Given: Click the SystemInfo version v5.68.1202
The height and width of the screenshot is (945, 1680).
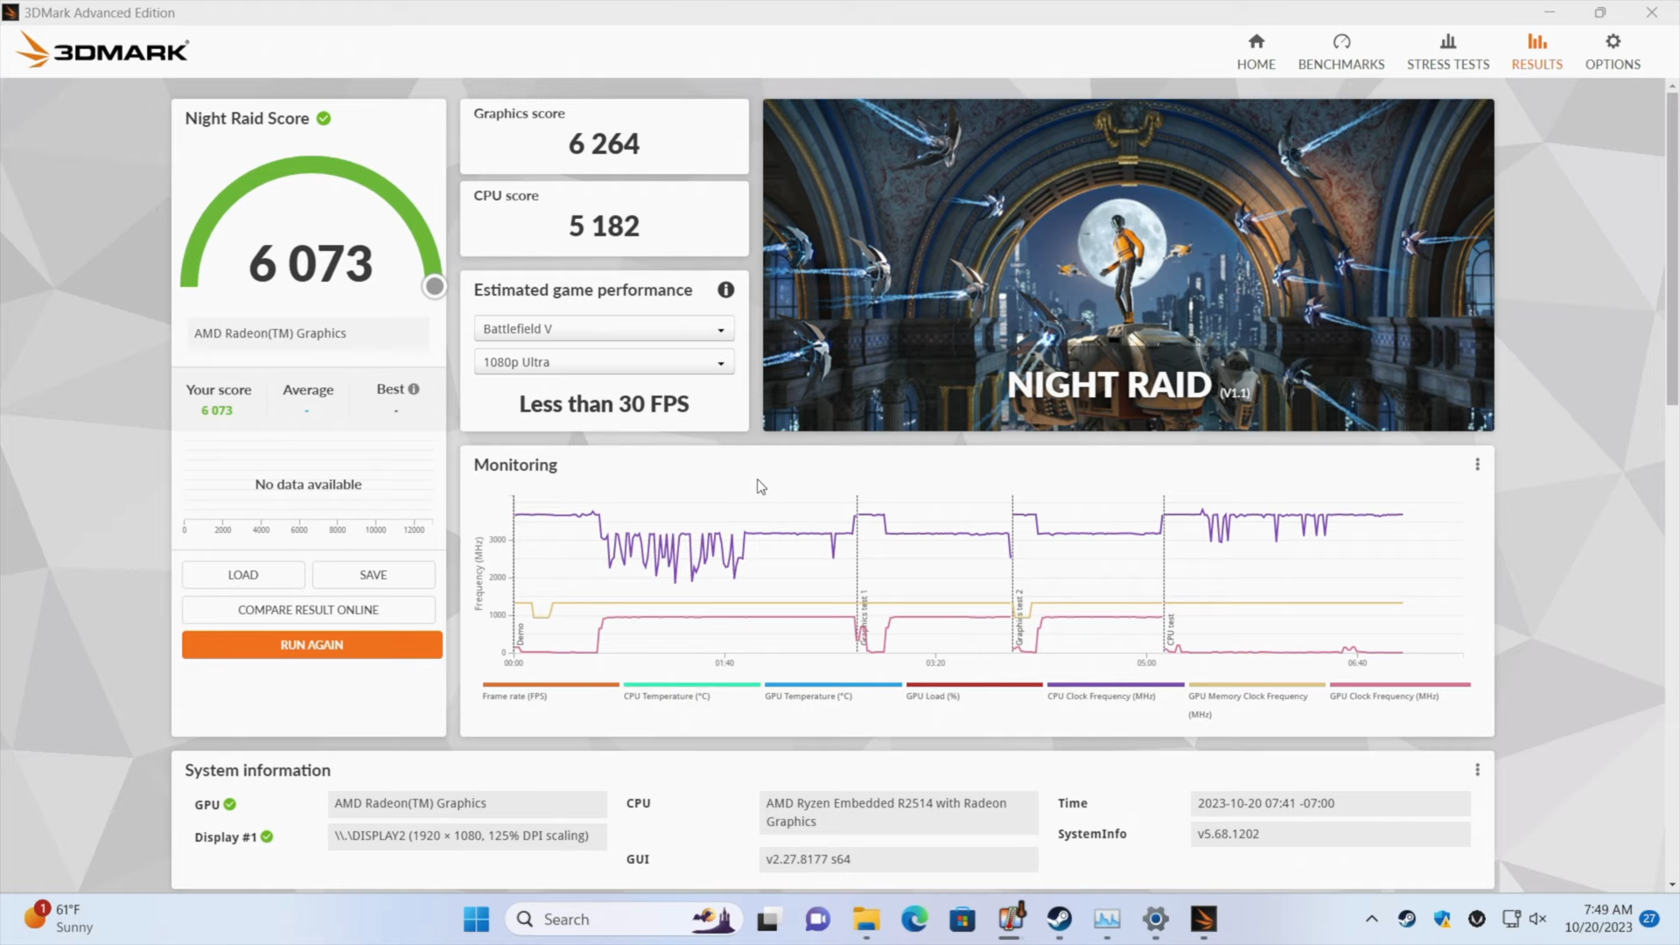Looking at the screenshot, I should 1330,834.
